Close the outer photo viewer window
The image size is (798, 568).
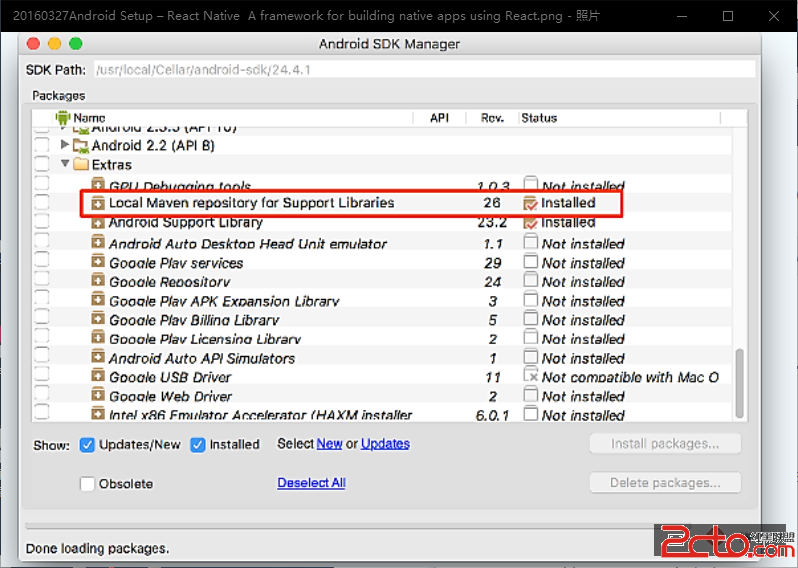tap(774, 16)
